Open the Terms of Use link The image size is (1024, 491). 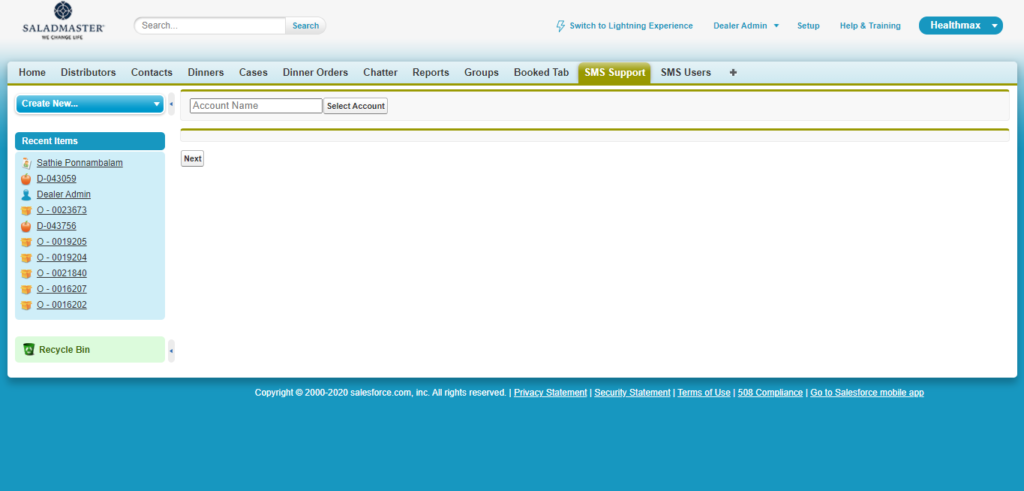[x=704, y=392]
